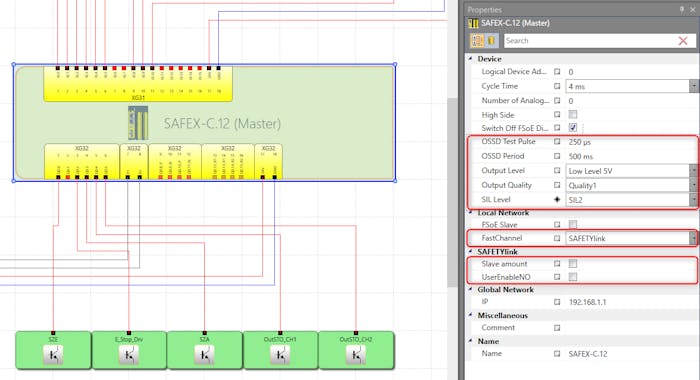This screenshot has width=700, height=380.
Task: Click the alphabetical sort icon beside Search
Action: (492, 41)
